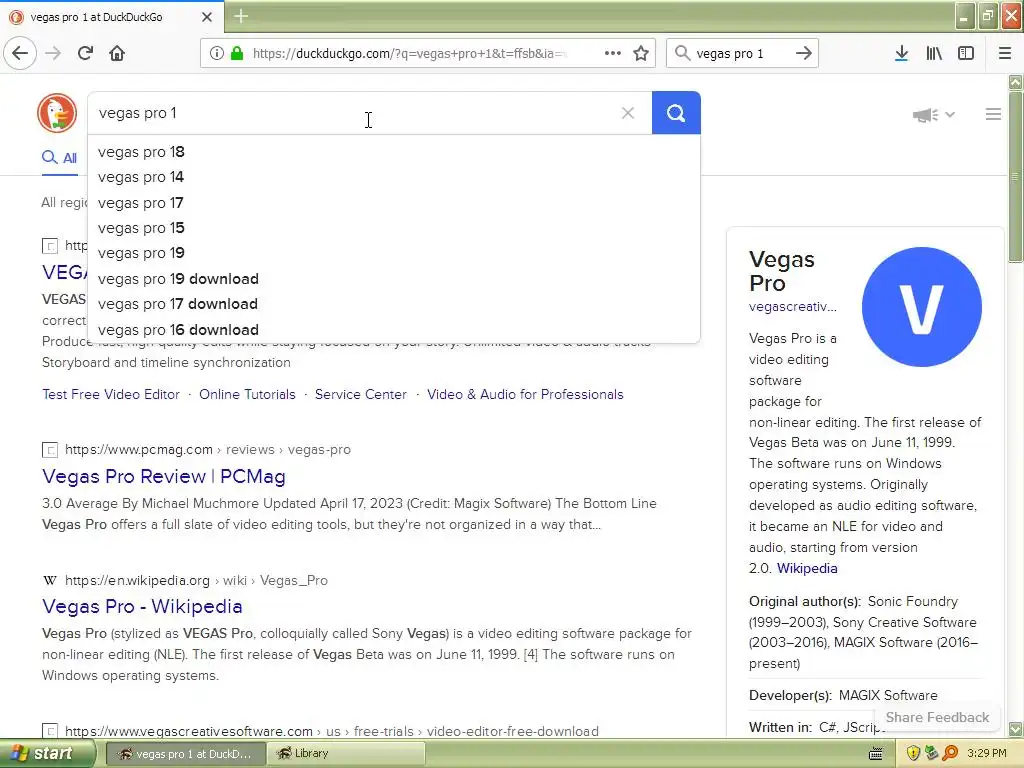
Task: Bookmark this page with the star
Action: click(641, 53)
